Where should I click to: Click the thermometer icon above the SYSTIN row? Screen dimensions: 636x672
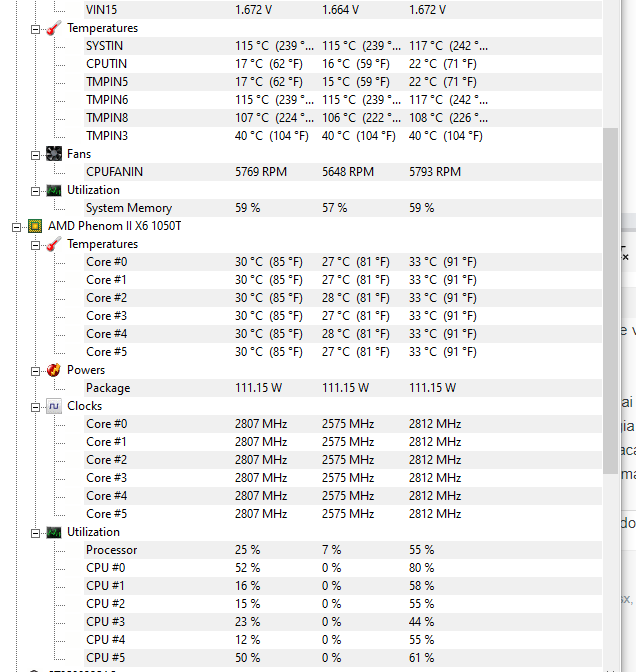(x=54, y=28)
